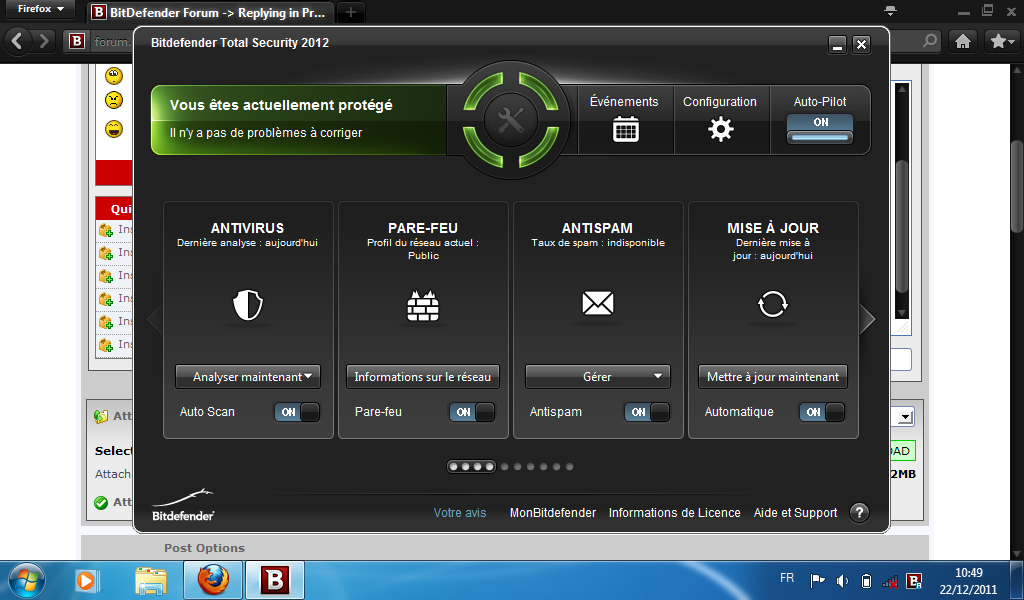Click the Antivirus shield icon
Viewport: 1024px width, 600px height.
[248, 305]
